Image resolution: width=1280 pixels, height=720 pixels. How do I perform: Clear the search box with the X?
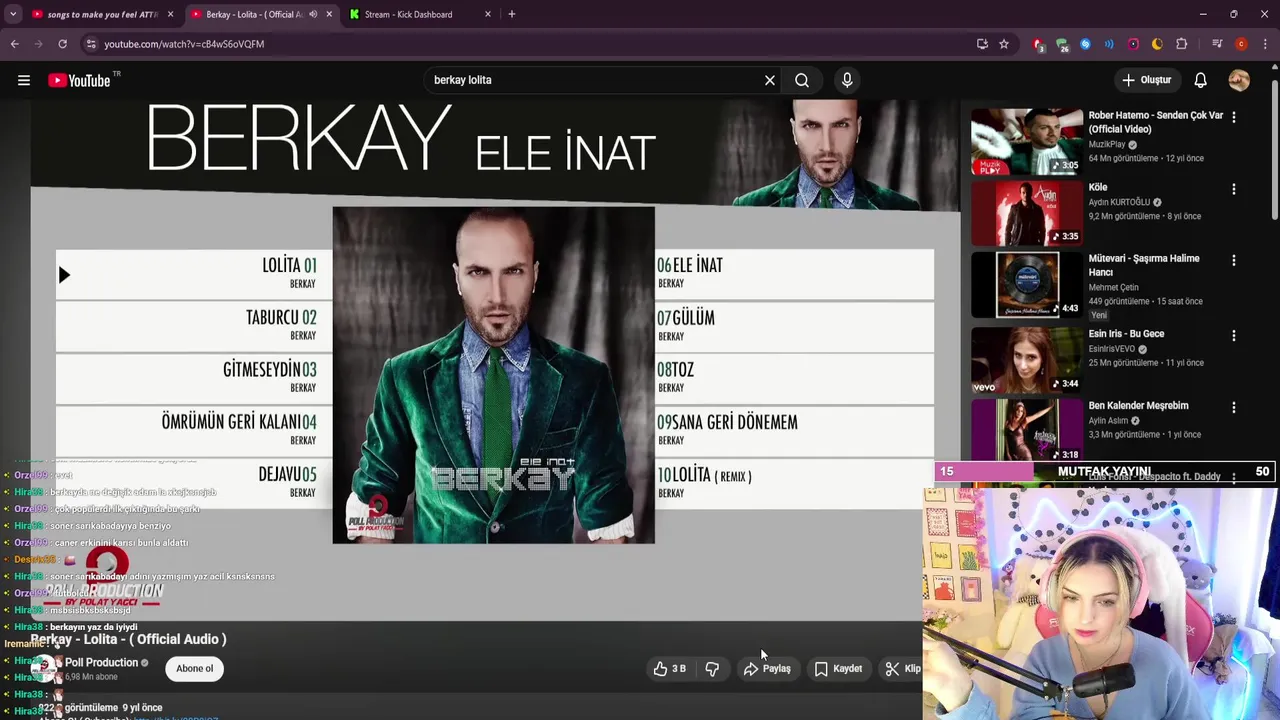[770, 80]
